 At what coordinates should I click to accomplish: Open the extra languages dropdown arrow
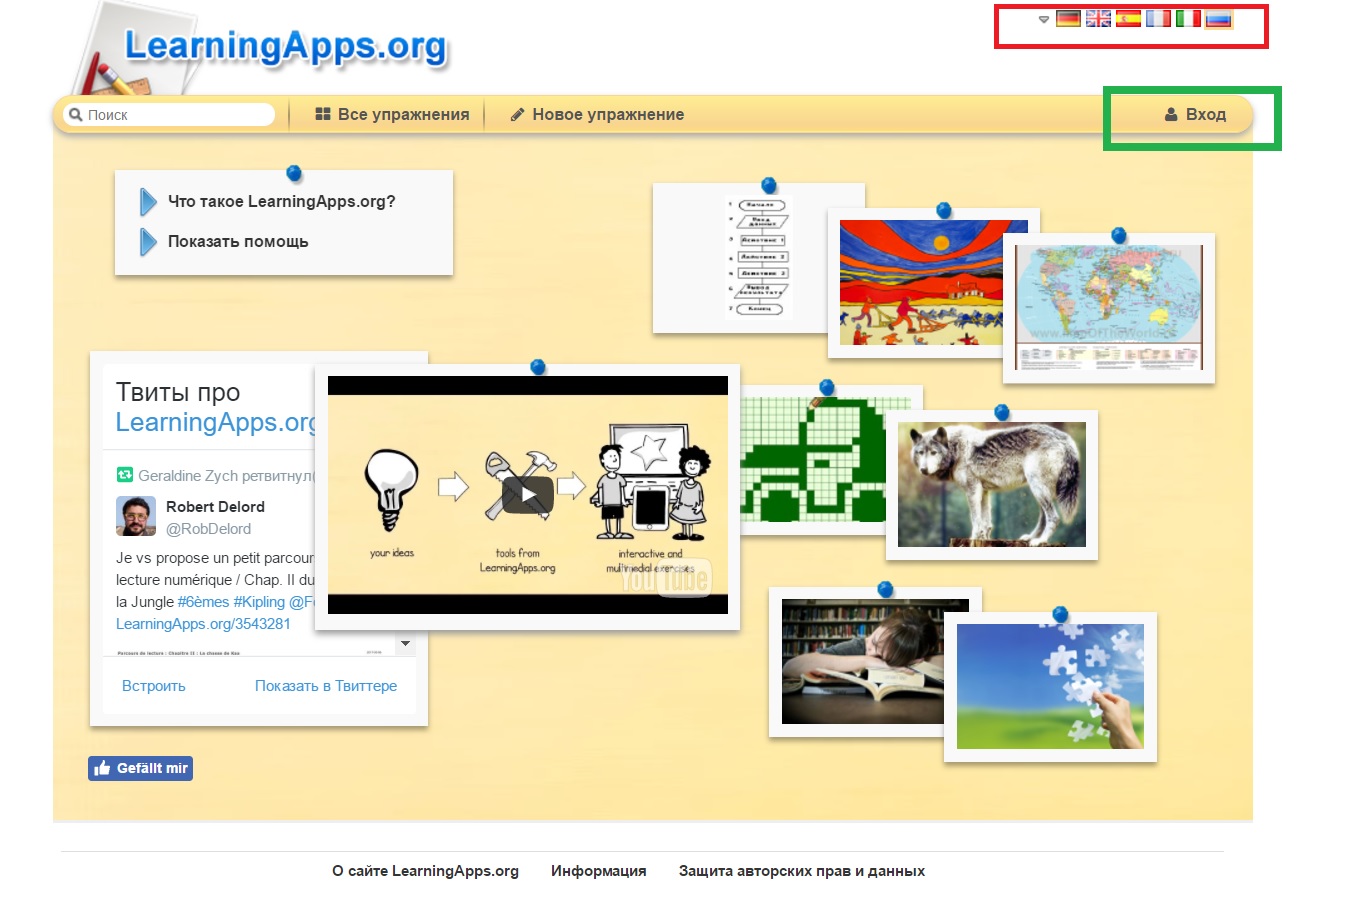coord(1043,18)
